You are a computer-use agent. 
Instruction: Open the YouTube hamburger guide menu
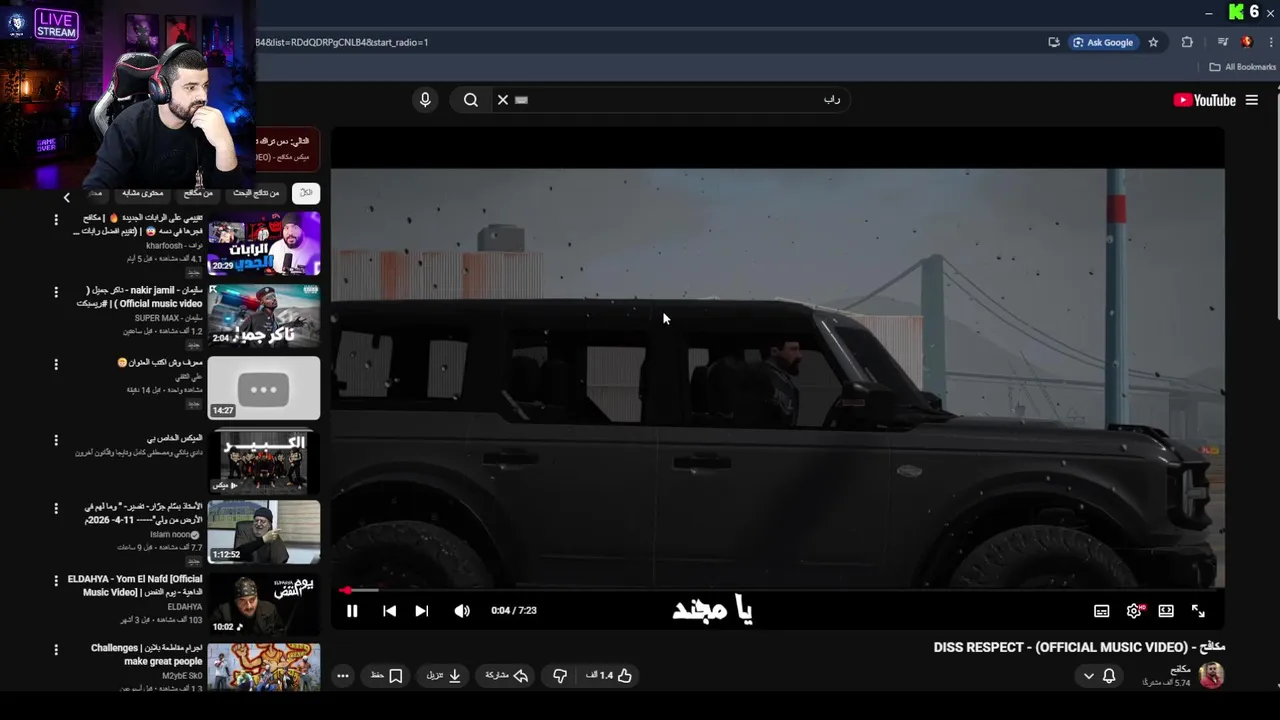point(1251,100)
